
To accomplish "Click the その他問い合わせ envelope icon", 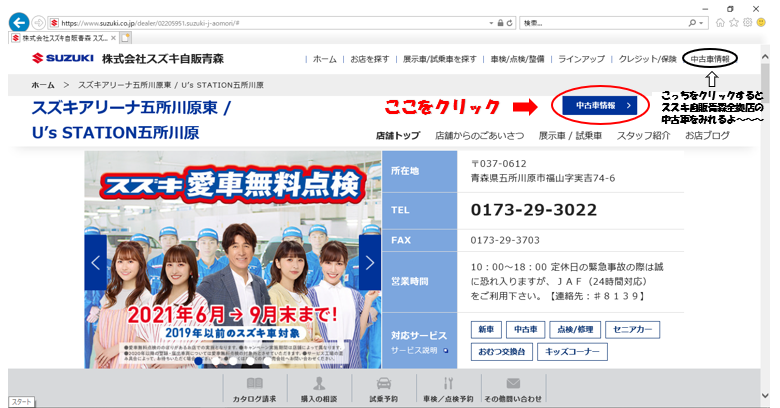I will [x=513, y=383].
